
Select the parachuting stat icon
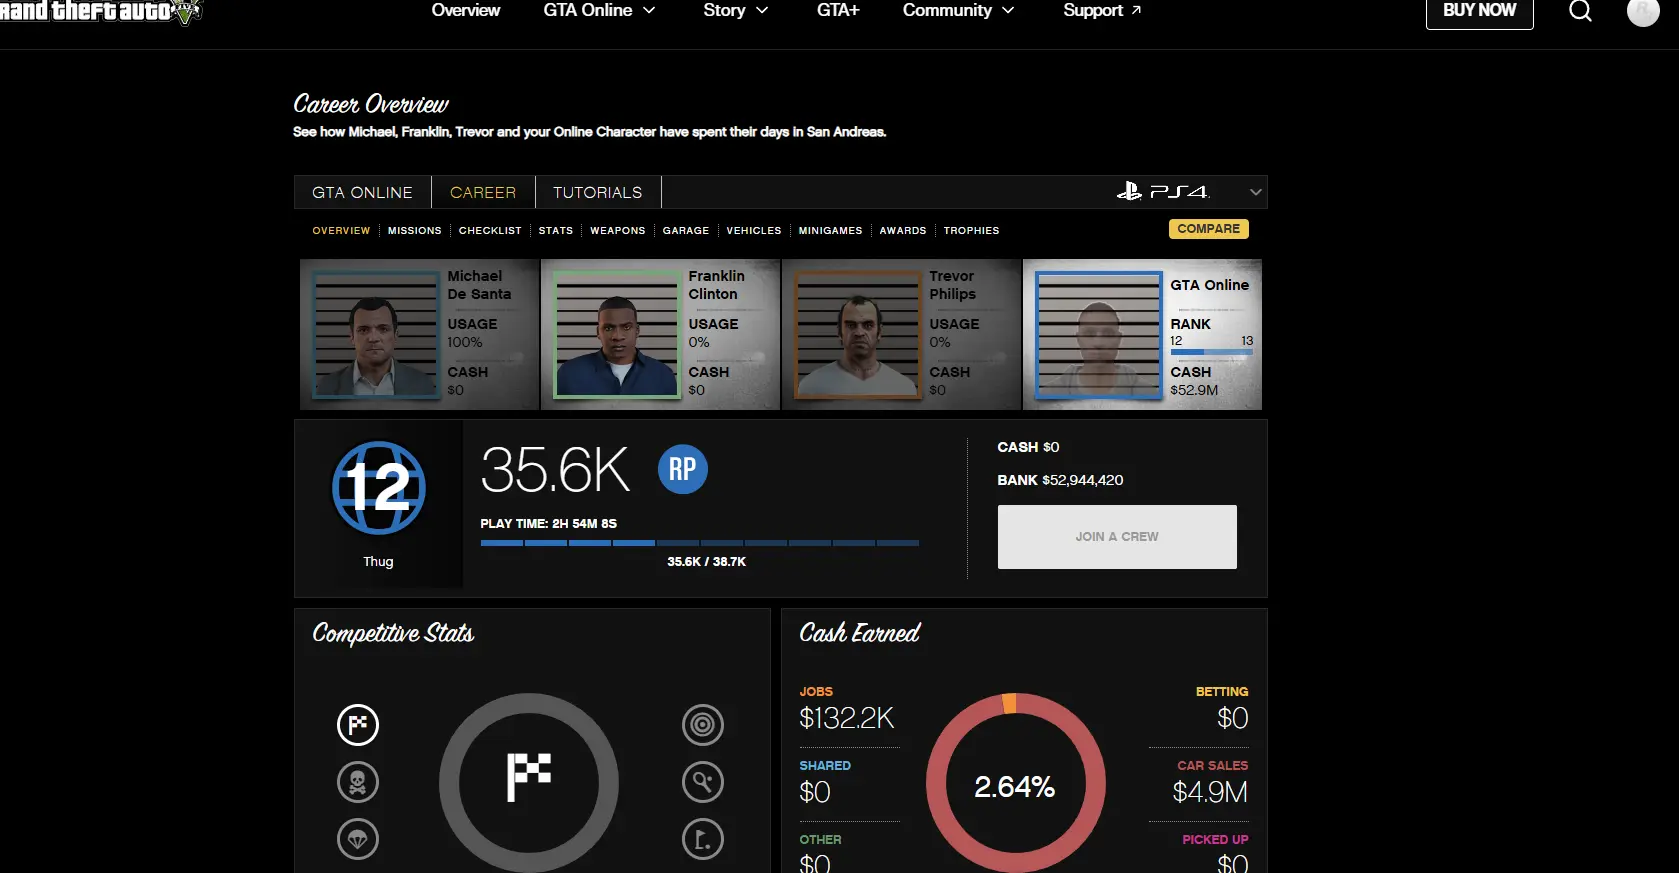(358, 839)
